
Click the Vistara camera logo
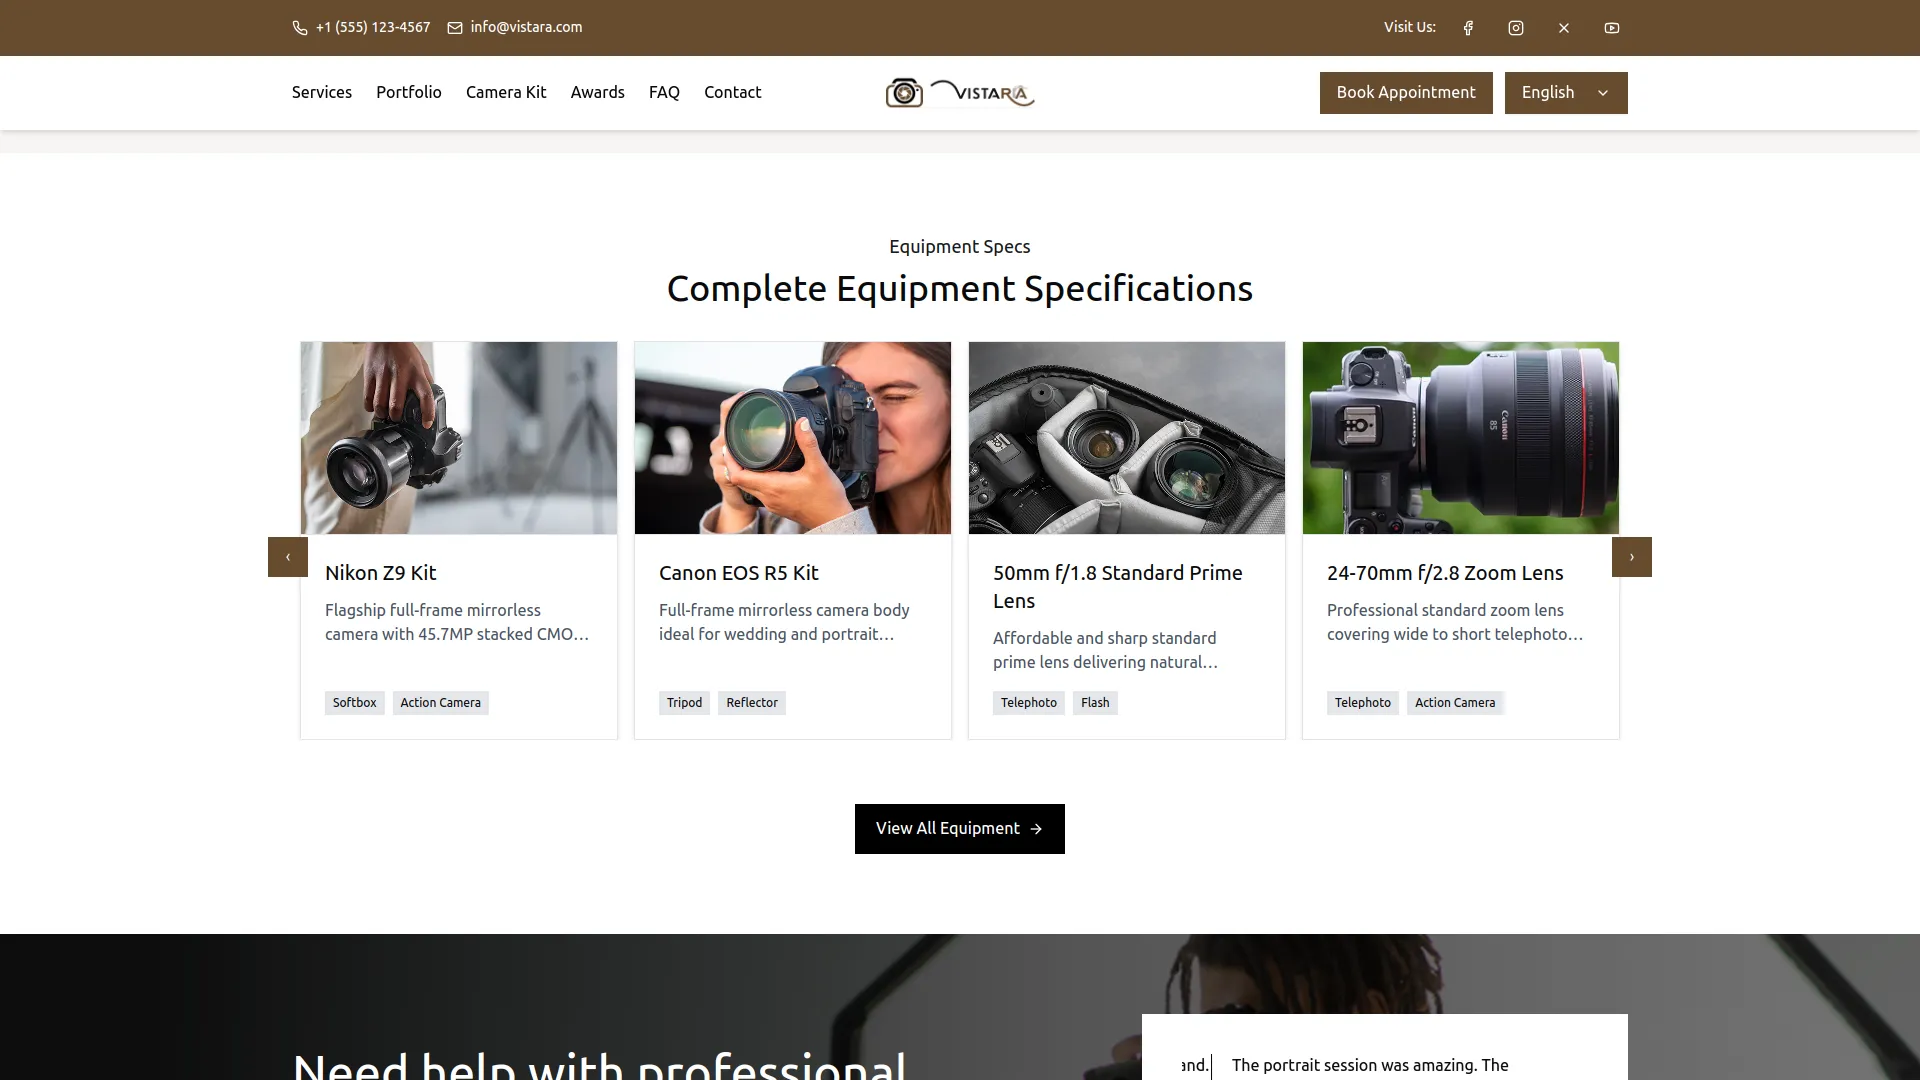coord(959,93)
